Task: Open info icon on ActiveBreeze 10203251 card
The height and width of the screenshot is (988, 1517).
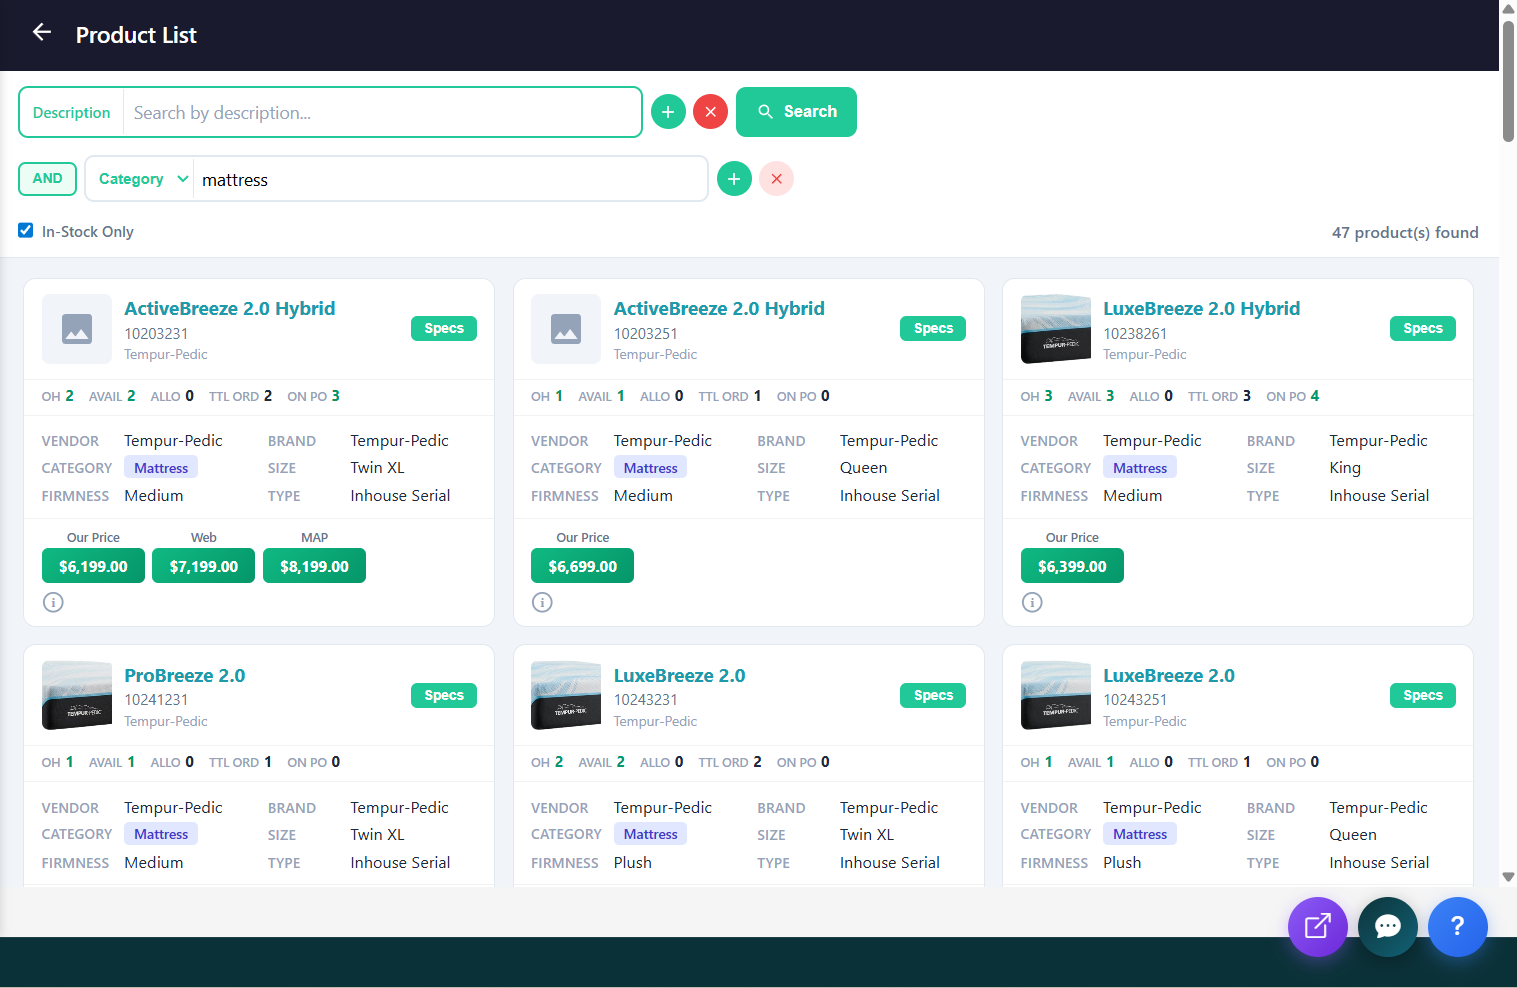Action: coord(542,602)
